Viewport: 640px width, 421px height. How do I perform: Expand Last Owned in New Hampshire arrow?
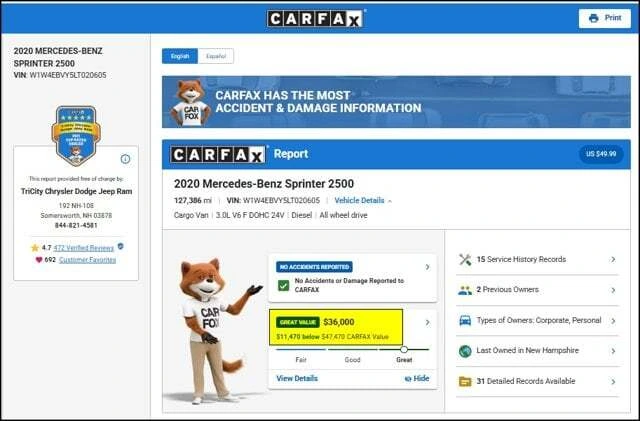pyautogui.click(x=613, y=351)
